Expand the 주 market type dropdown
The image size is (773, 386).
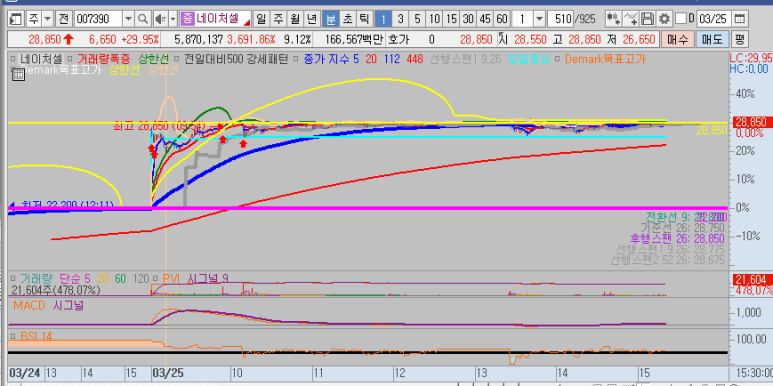47,19
